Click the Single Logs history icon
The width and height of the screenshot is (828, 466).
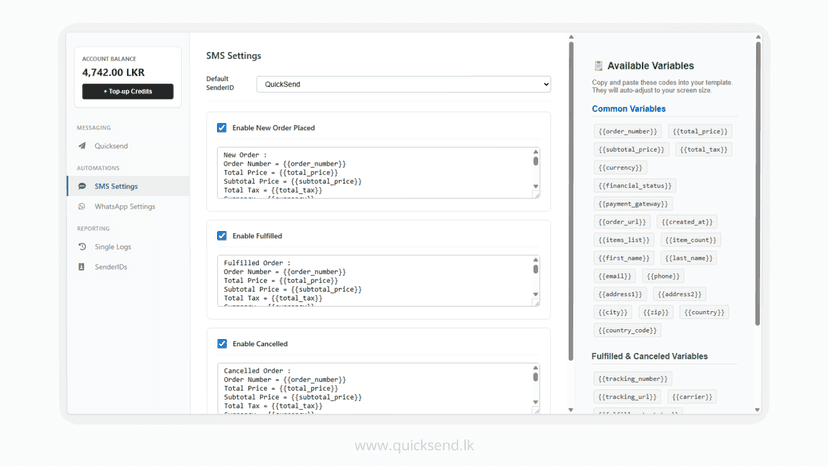(82, 247)
